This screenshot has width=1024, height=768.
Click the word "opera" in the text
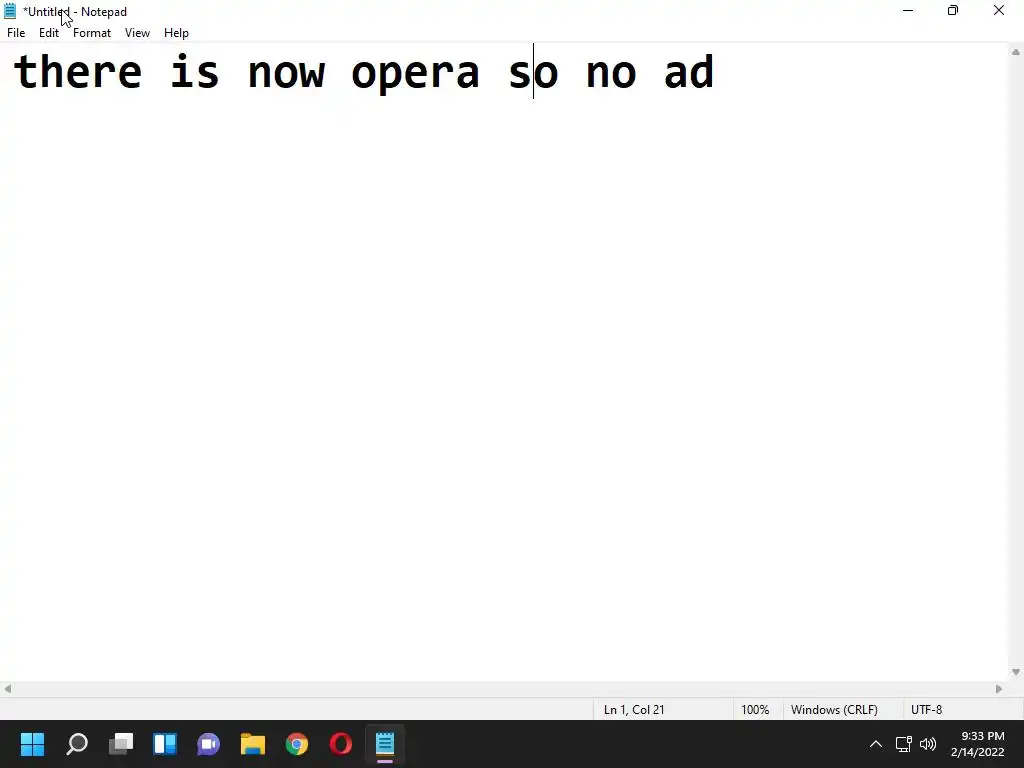(415, 73)
